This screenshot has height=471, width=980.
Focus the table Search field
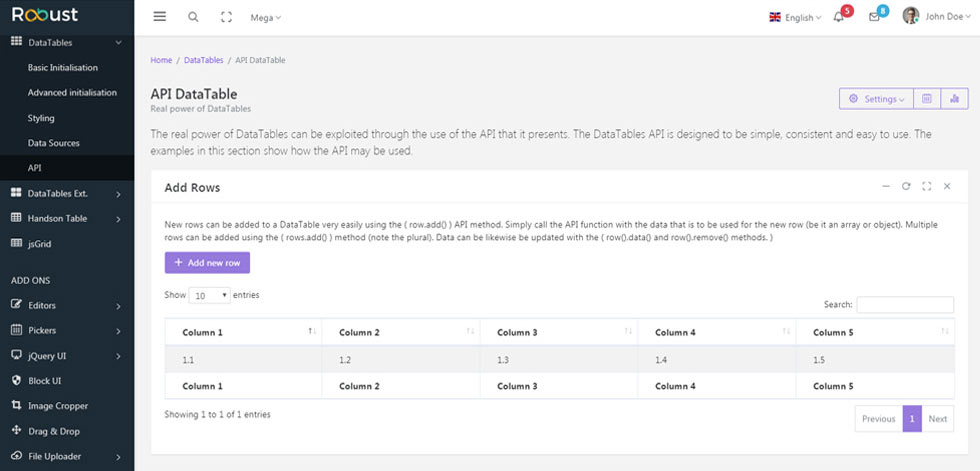click(905, 305)
